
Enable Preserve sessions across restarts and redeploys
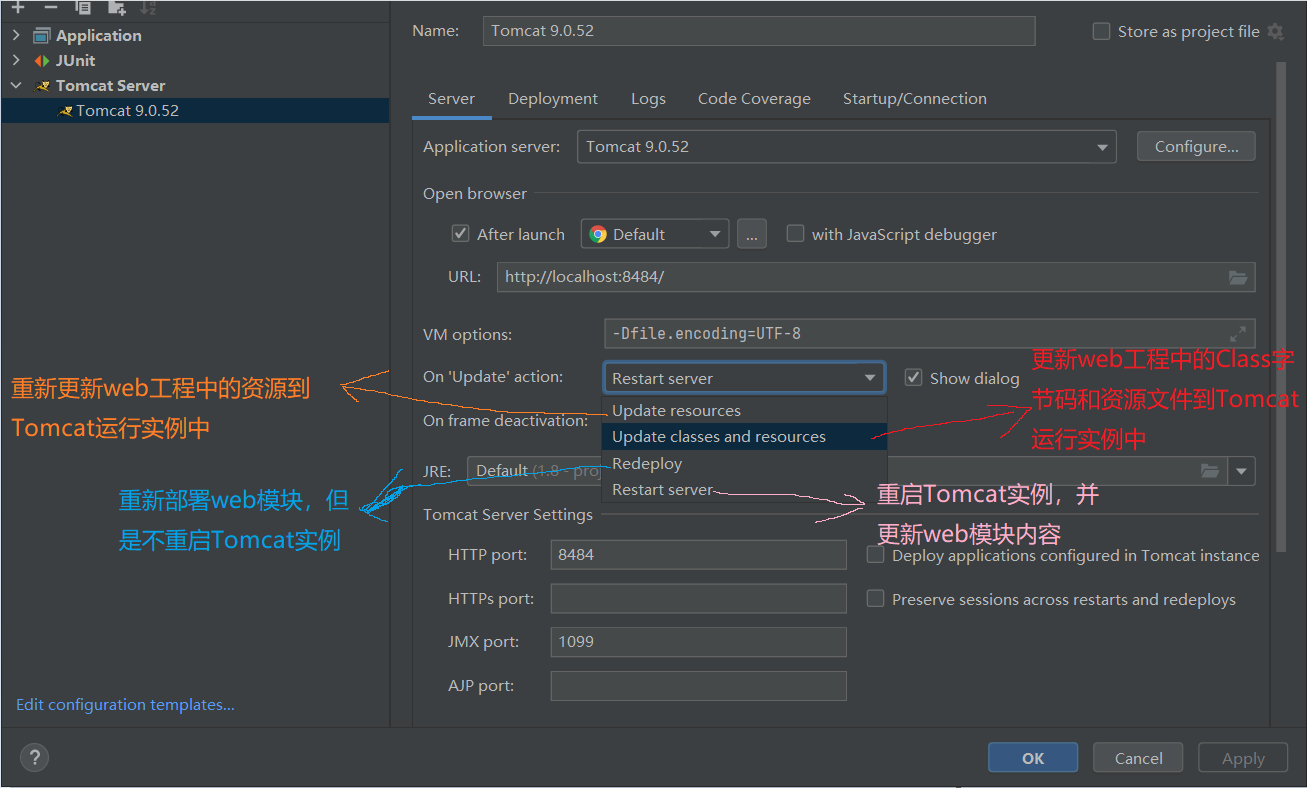point(875,599)
